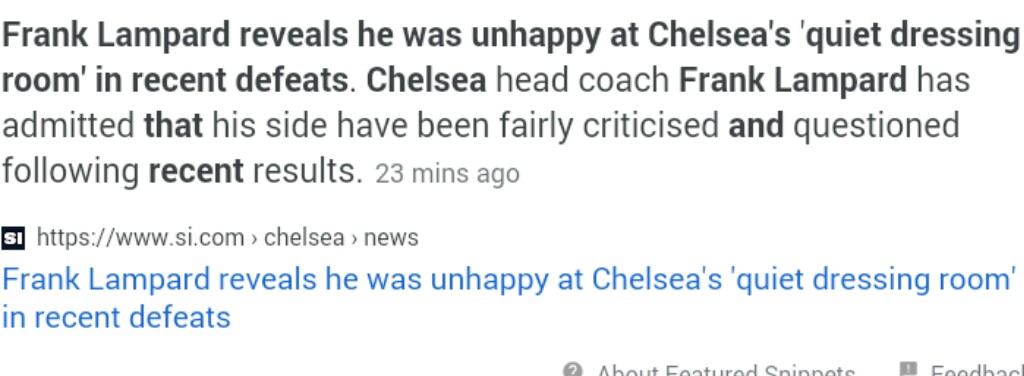
Task: Click the https://www.si.com URL
Action: pos(140,238)
